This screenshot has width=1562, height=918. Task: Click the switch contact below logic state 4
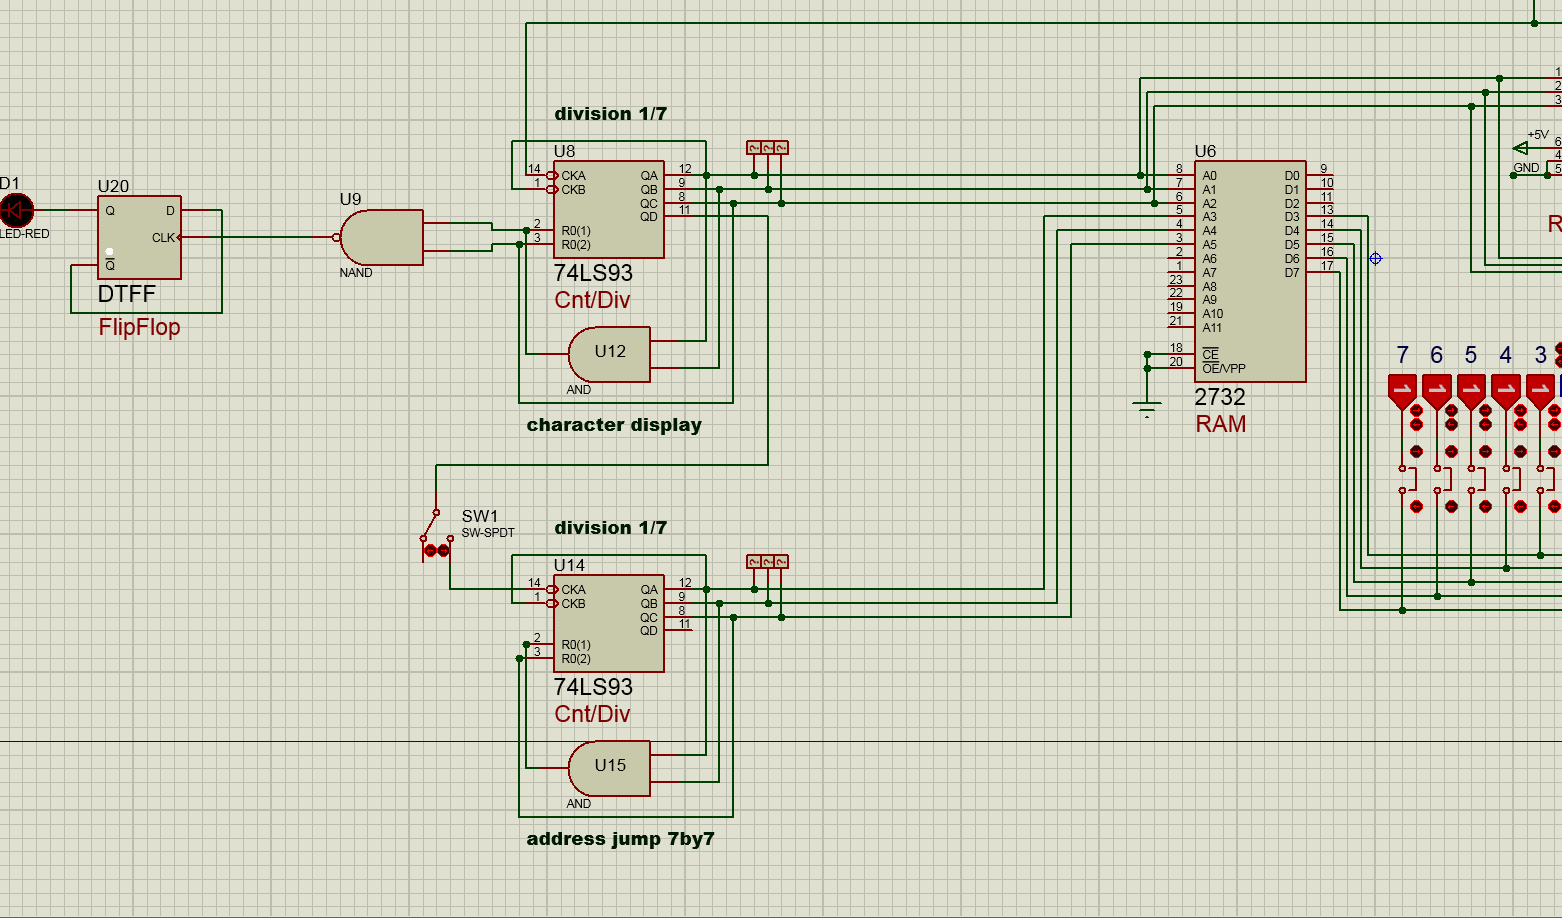[1512, 478]
